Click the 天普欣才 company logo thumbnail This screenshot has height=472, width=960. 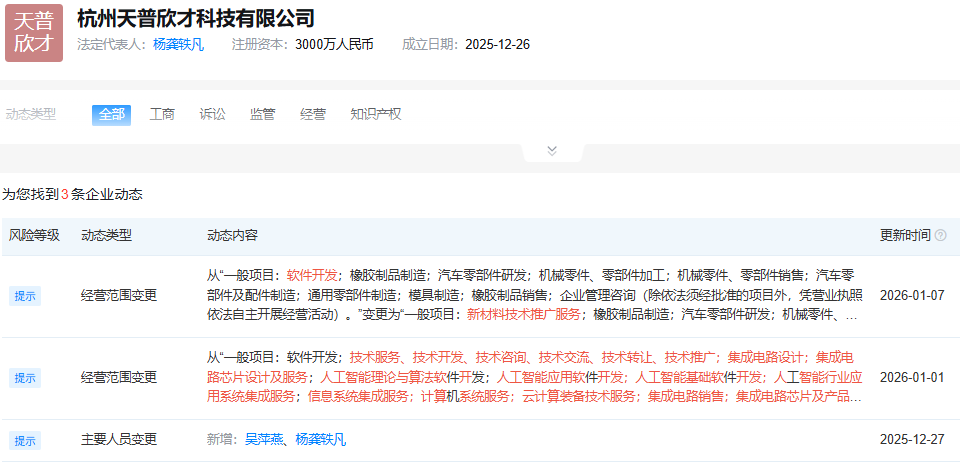pos(34,32)
